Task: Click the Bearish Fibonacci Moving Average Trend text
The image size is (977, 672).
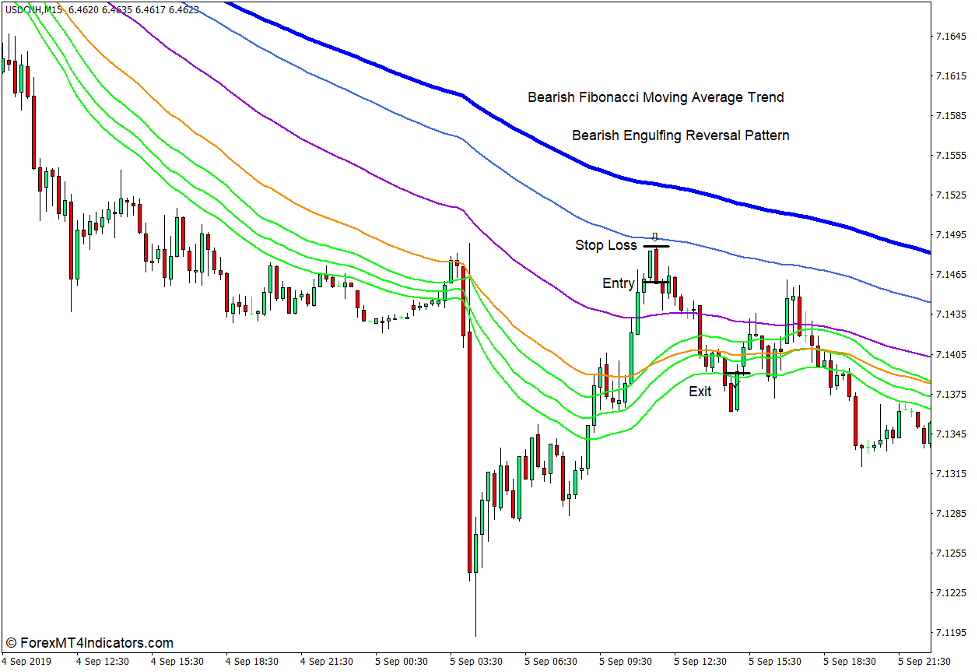Action: (x=656, y=97)
